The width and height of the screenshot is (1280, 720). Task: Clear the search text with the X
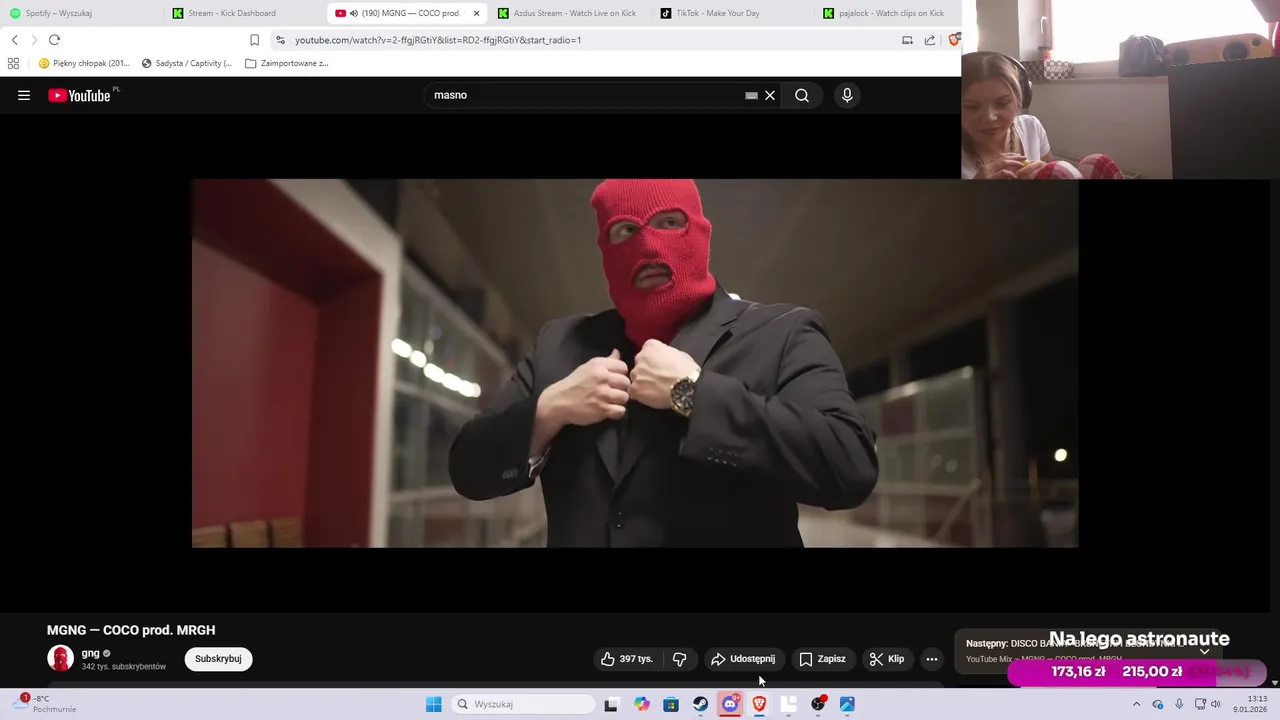click(770, 95)
